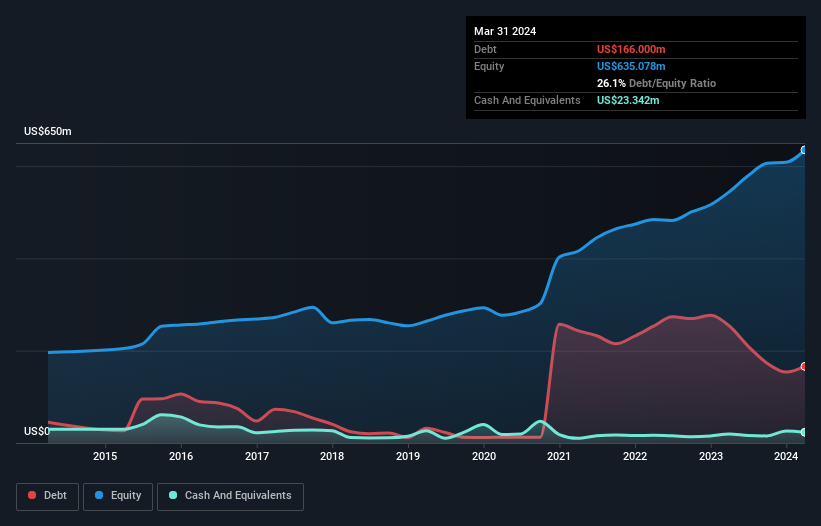Click Cash And Equivalents tooltip label
The height and width of the screenshot is (526, 821).
527,100
